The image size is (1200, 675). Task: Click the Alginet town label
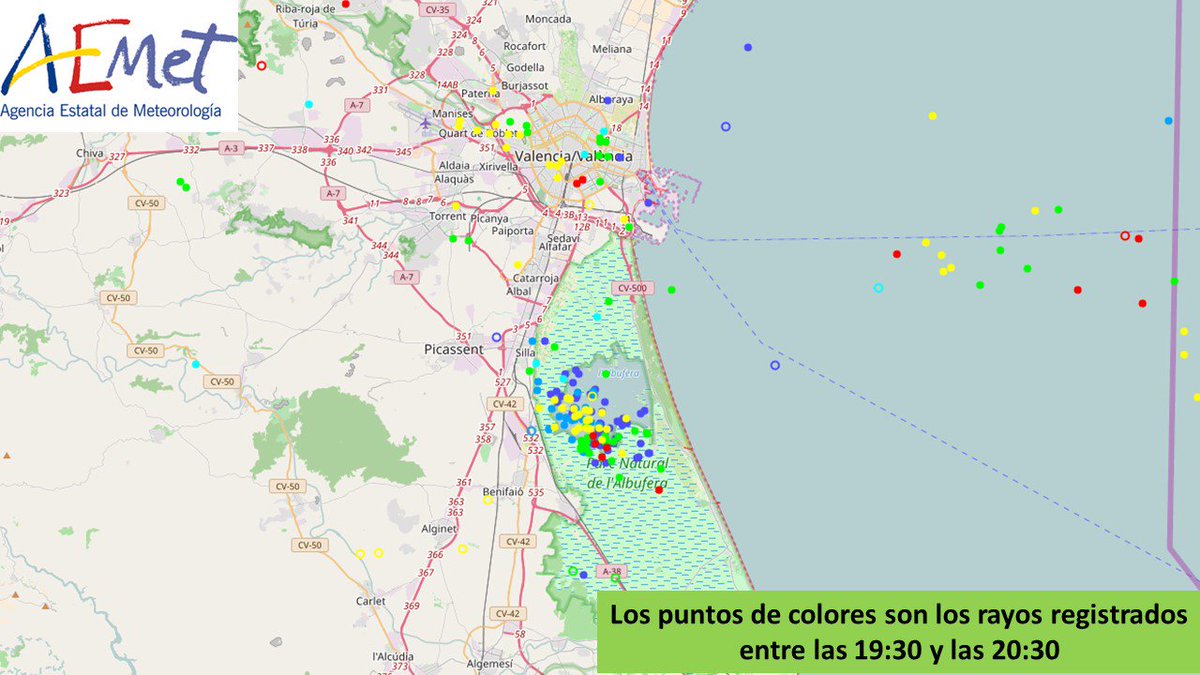pyautogui.click(x=440, y=528)
